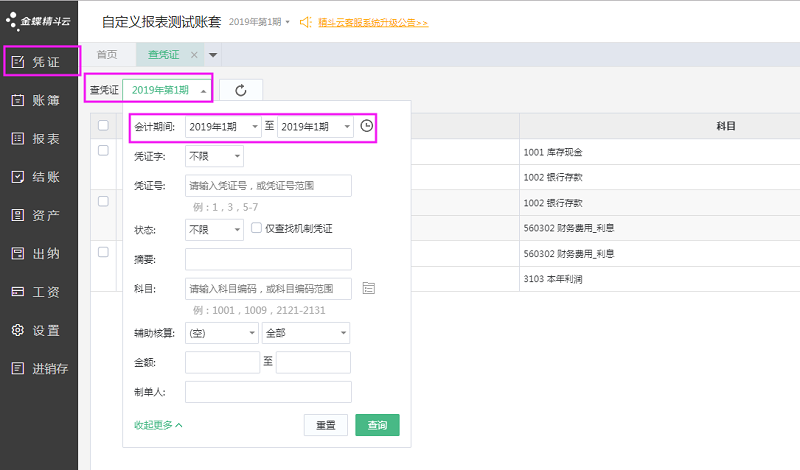
Task: Click into the 摘要 input field
Action: point(268,259)
